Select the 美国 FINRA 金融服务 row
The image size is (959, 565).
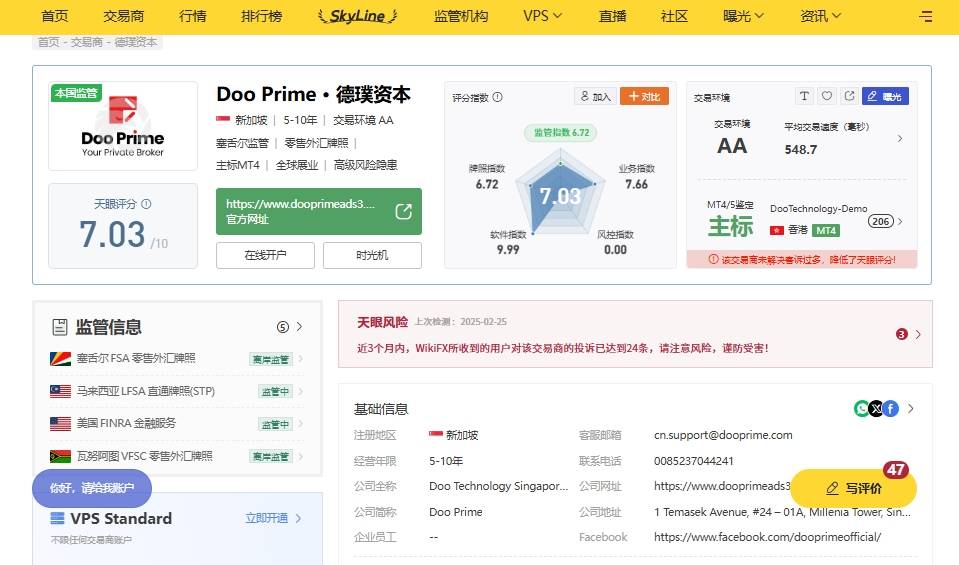(x=176, y=424)
